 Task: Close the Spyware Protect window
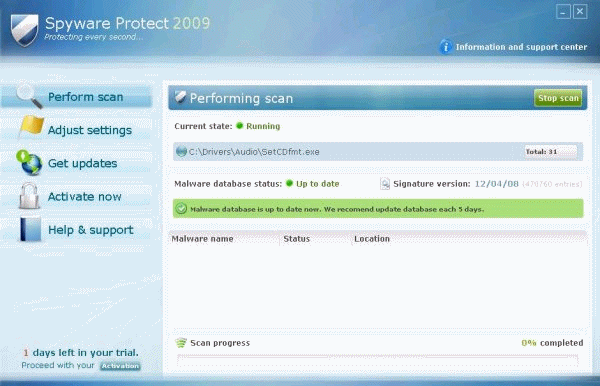pos(580,12)
